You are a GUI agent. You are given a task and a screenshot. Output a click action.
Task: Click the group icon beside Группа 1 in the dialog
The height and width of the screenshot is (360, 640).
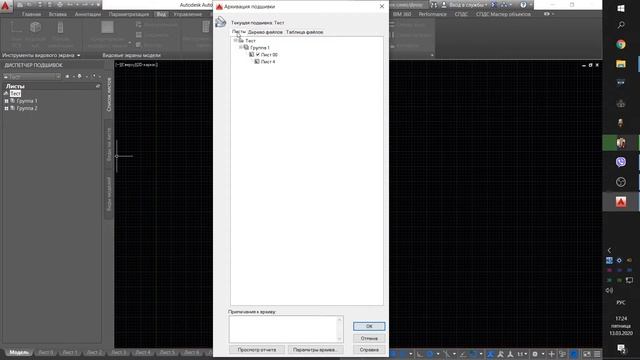click(x=246, y=47)
